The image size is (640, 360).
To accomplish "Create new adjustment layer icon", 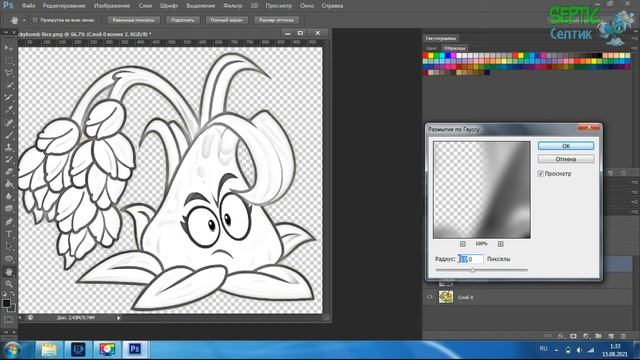I will 586,336.
